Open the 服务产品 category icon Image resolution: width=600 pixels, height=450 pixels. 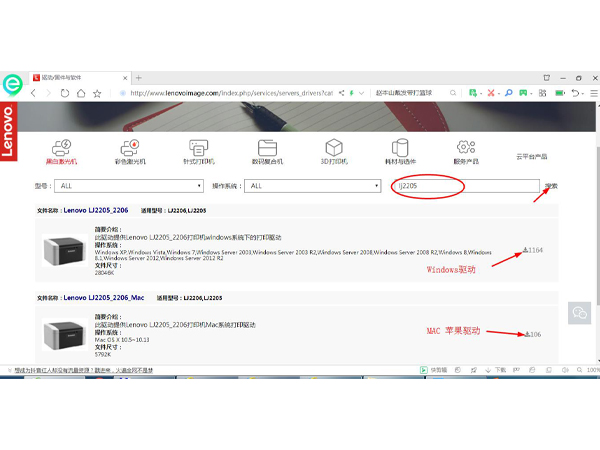pos(466,148)
